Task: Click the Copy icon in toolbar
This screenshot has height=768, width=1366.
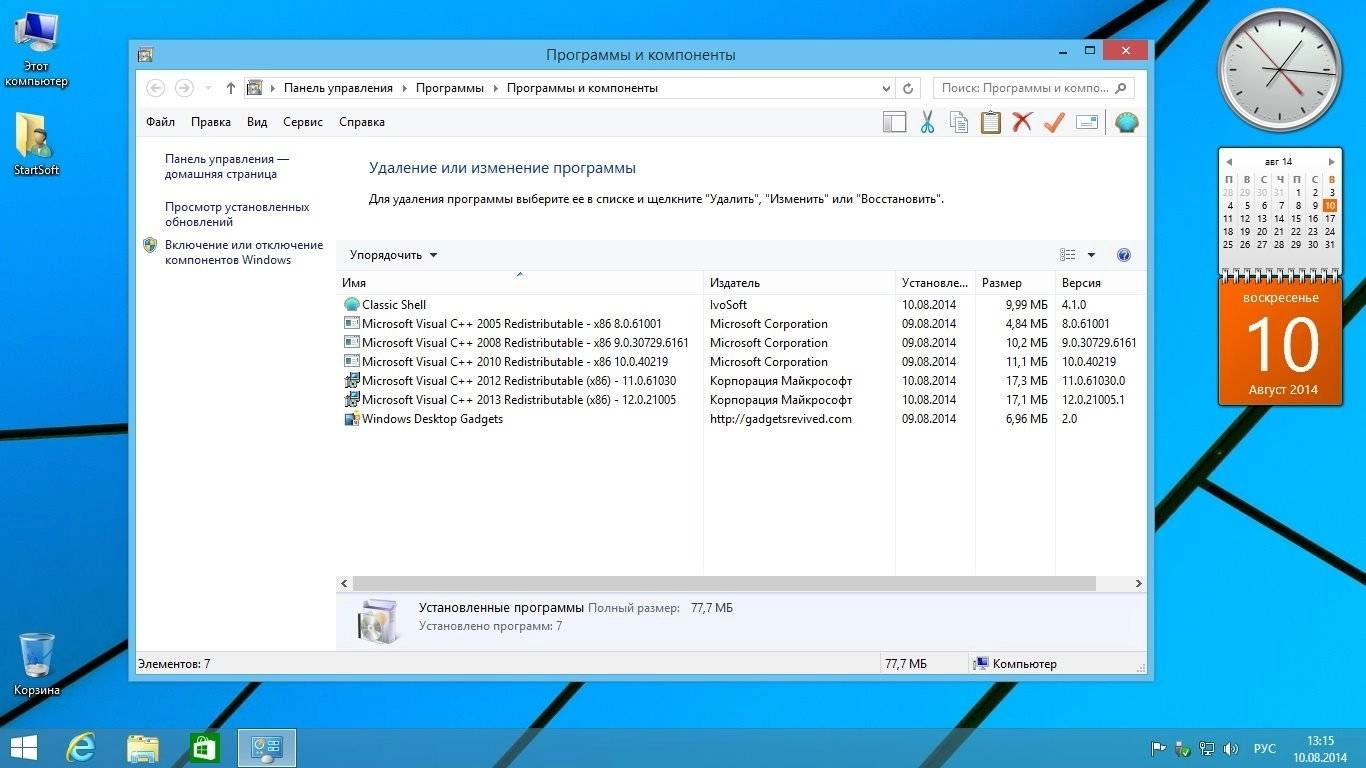Action: [958, 122]
